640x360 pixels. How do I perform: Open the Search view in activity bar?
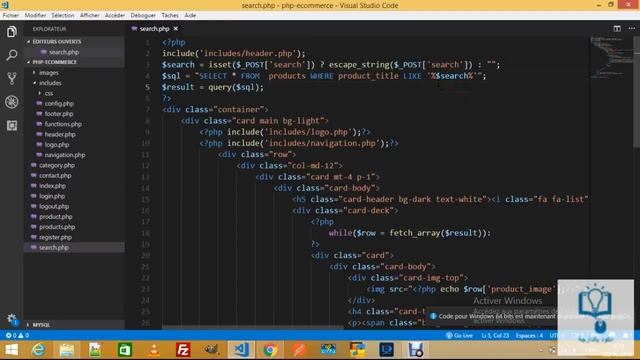click(11, 55)
